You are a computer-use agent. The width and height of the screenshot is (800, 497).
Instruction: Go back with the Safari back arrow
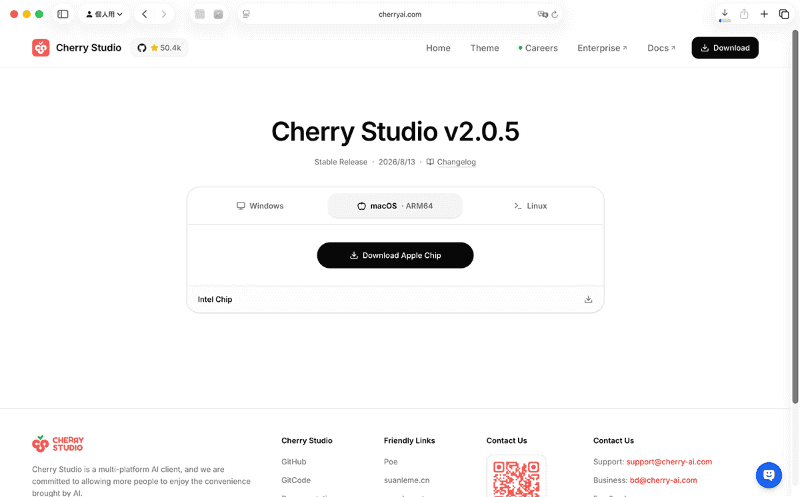[x=145, y=14]
